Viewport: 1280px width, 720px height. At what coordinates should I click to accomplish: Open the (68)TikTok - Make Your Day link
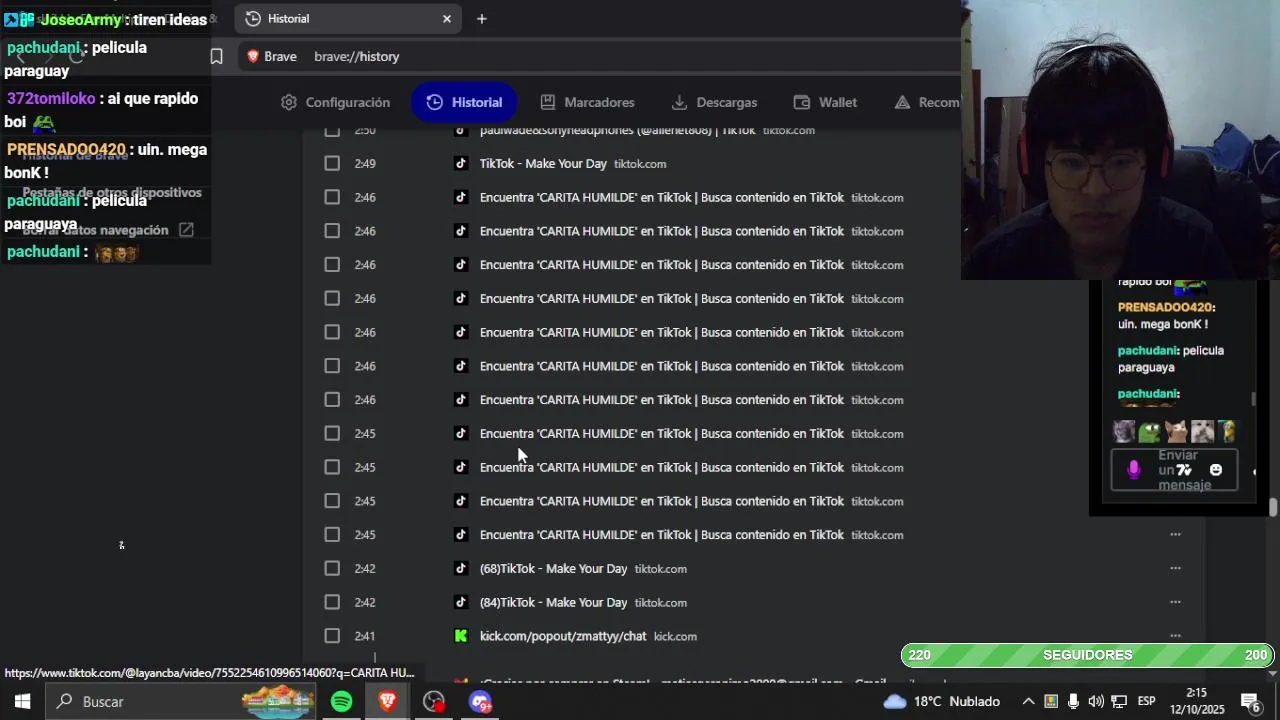click(x=553, y=569)
